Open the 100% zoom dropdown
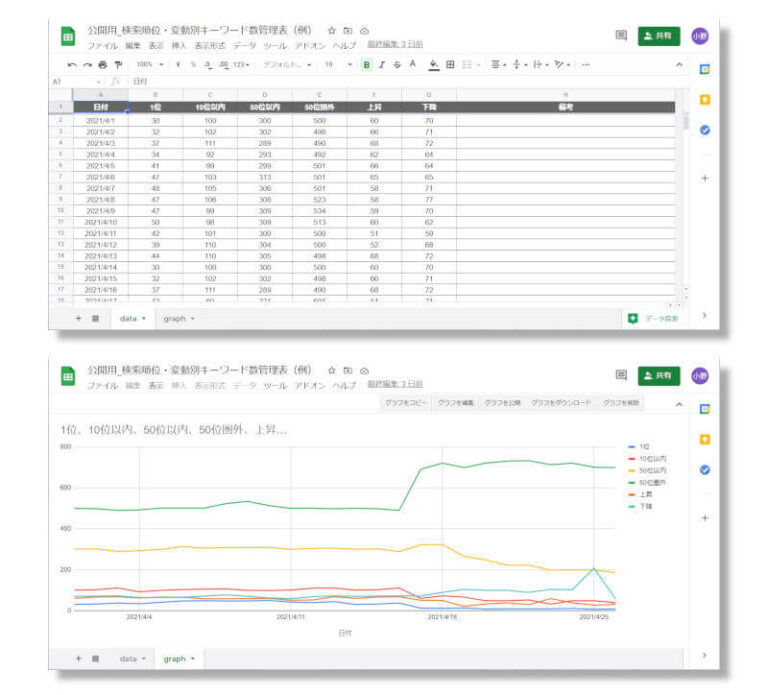Image resolution: width=768 pixels, height=695 pixels. tap(151, 64)
